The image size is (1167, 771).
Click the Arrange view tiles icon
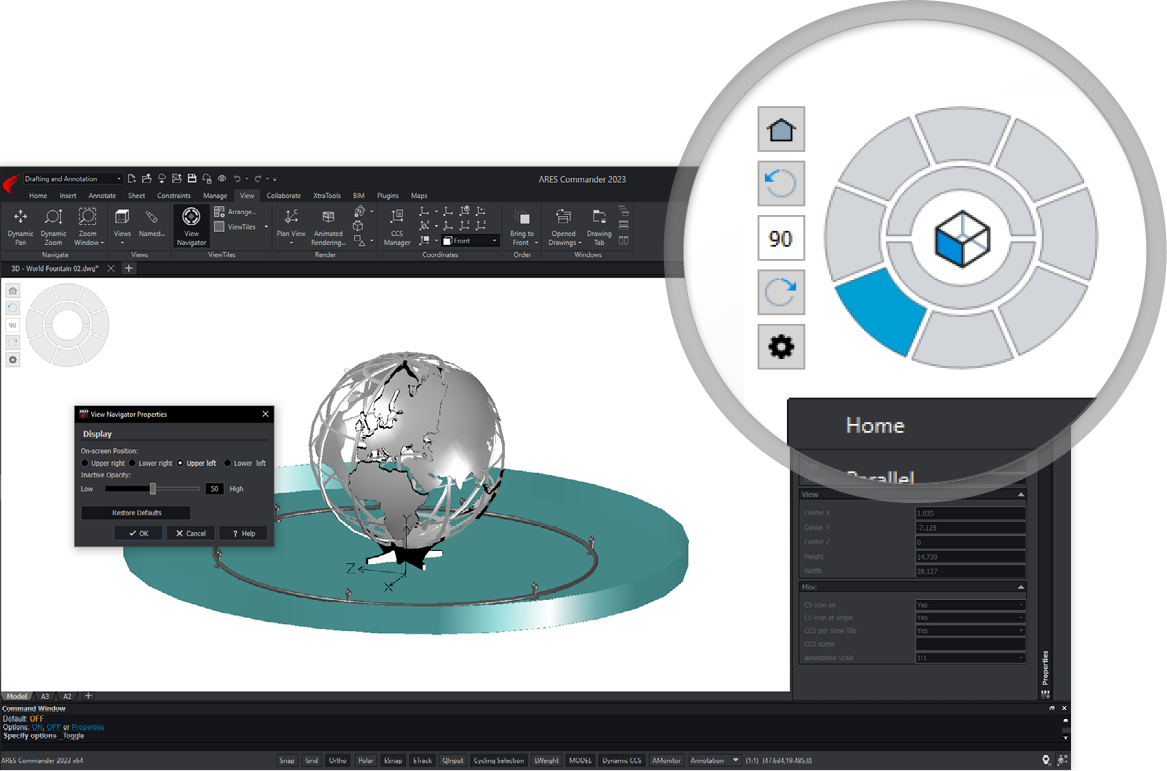coord(220,212)
